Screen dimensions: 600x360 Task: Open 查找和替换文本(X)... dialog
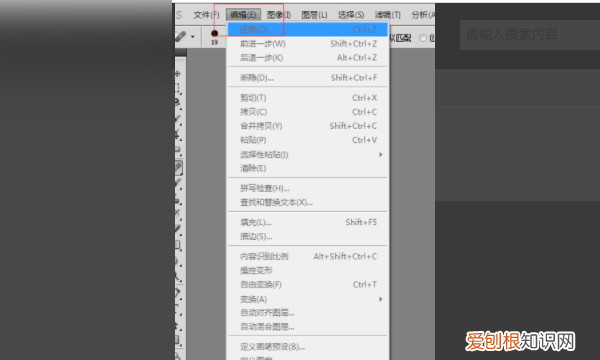click(x=308, y=202)
